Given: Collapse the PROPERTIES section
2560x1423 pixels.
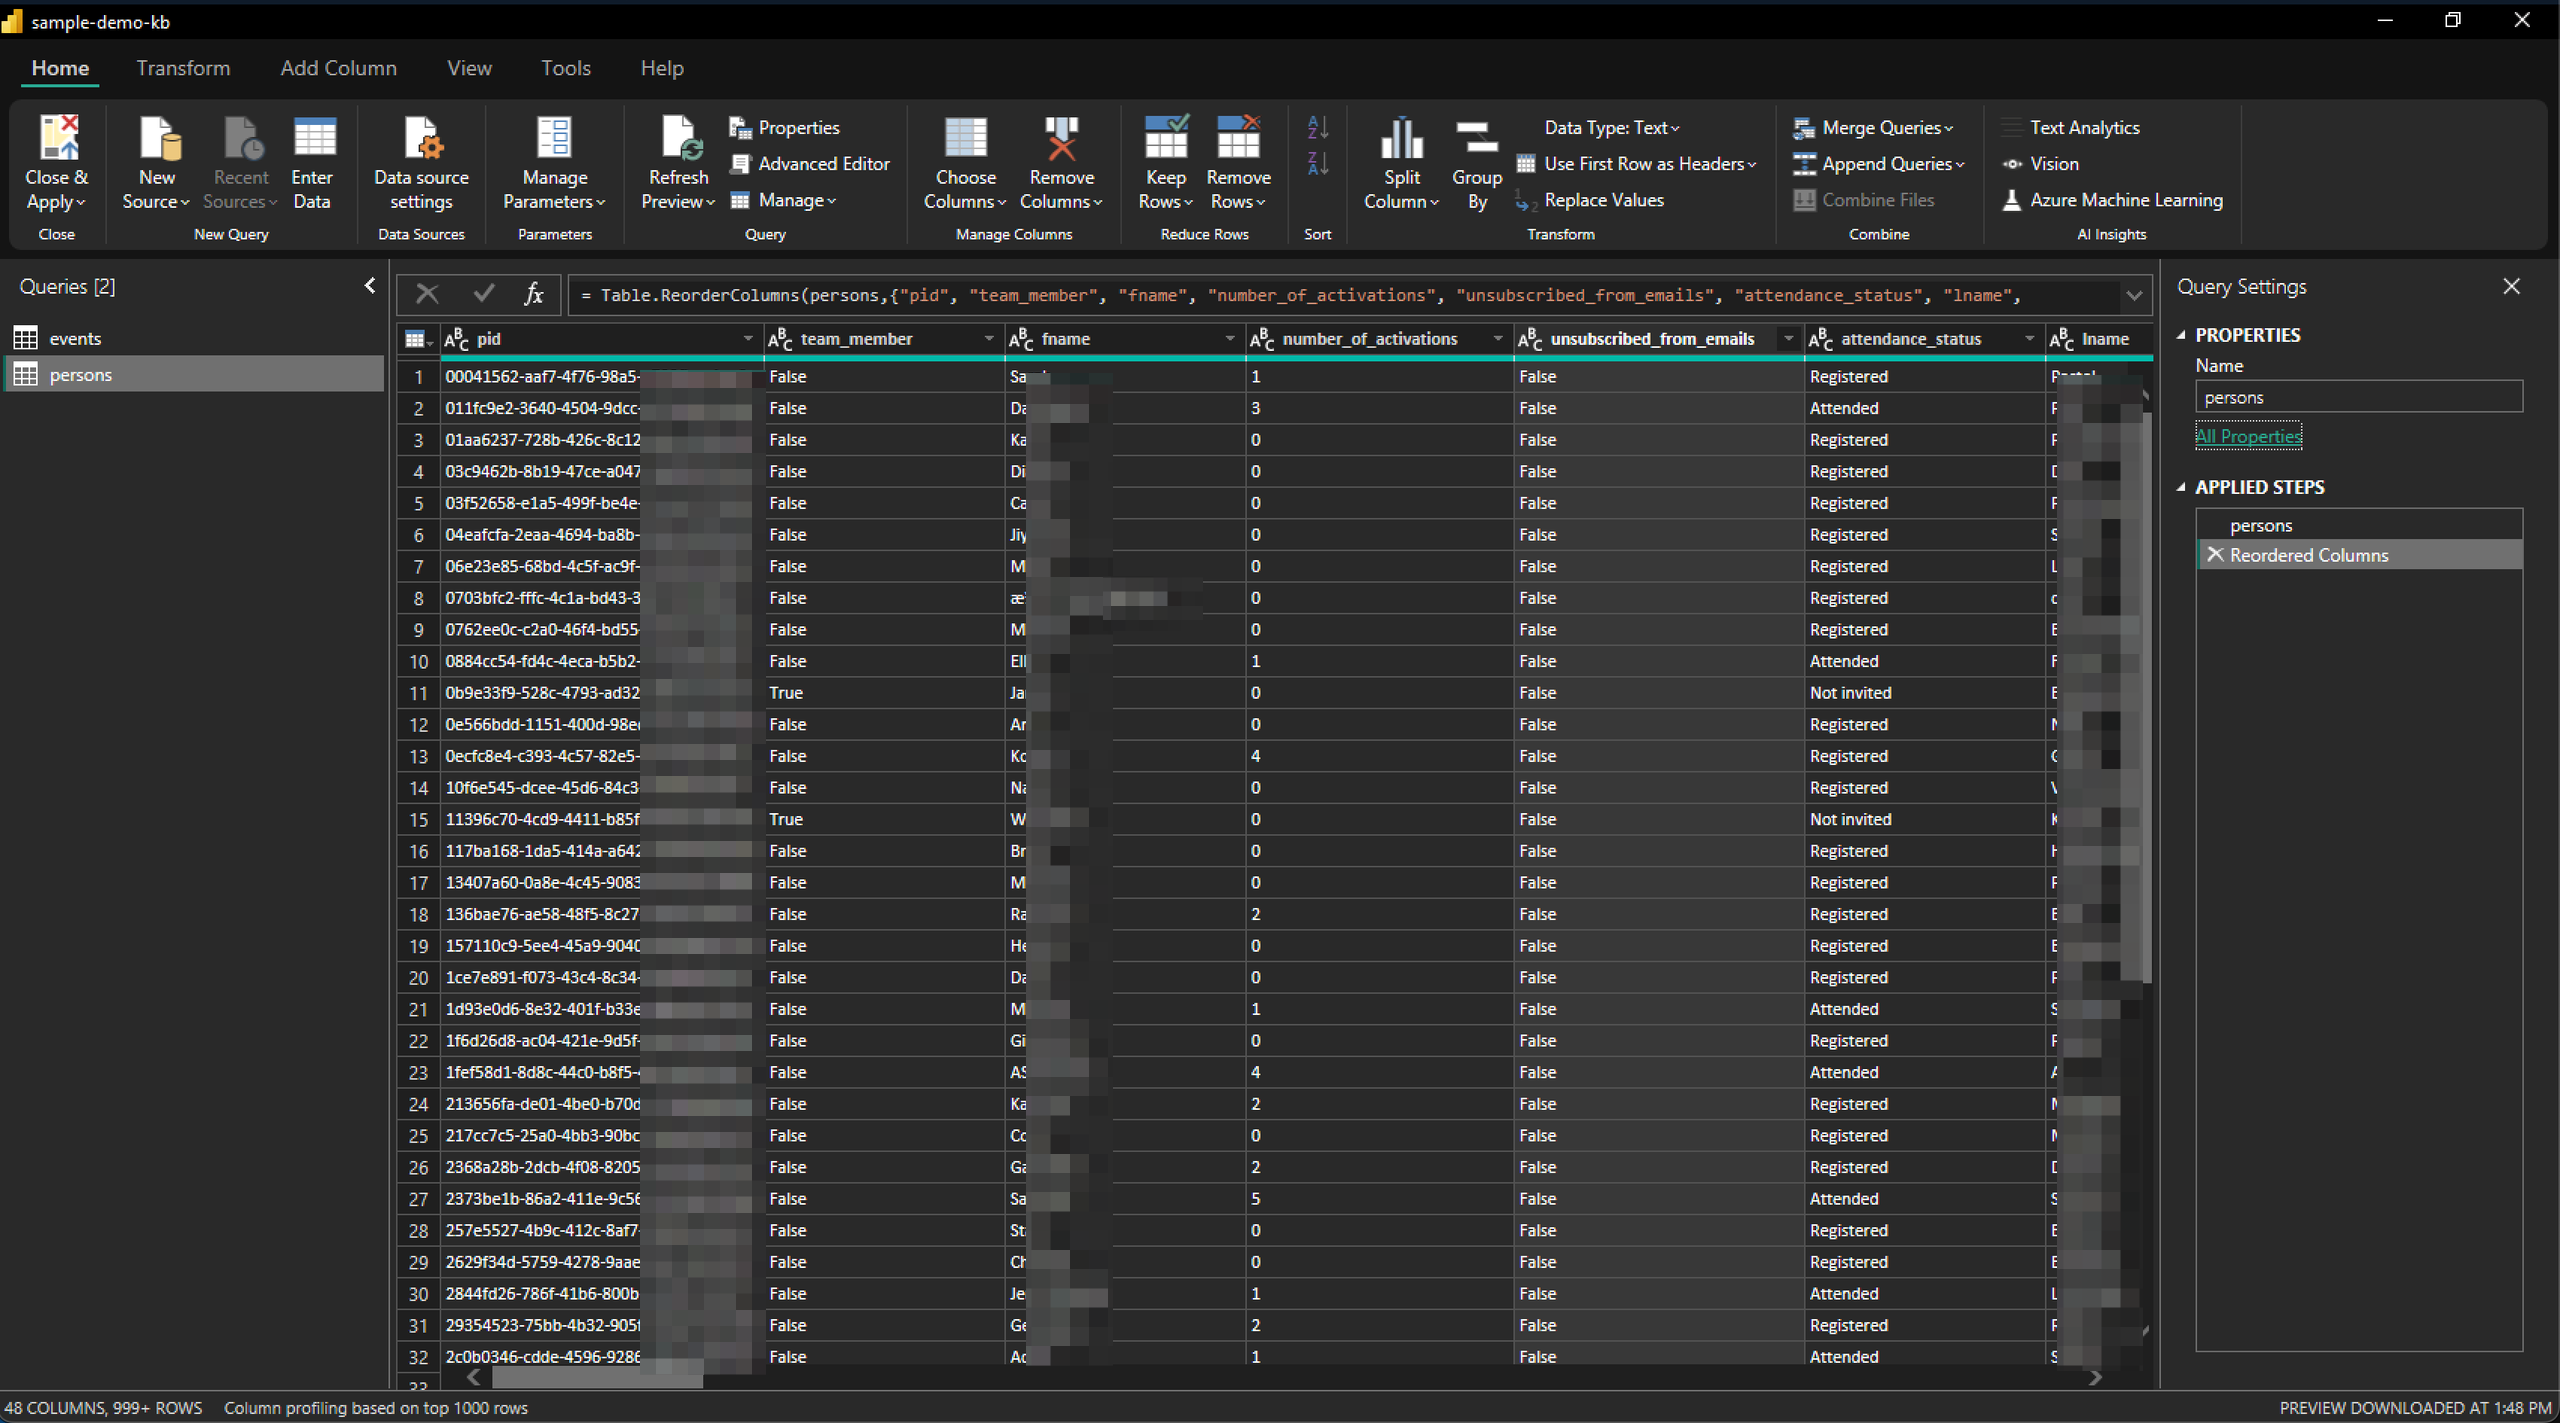Looking at the screenshot, I should (x=2182, y=336).
